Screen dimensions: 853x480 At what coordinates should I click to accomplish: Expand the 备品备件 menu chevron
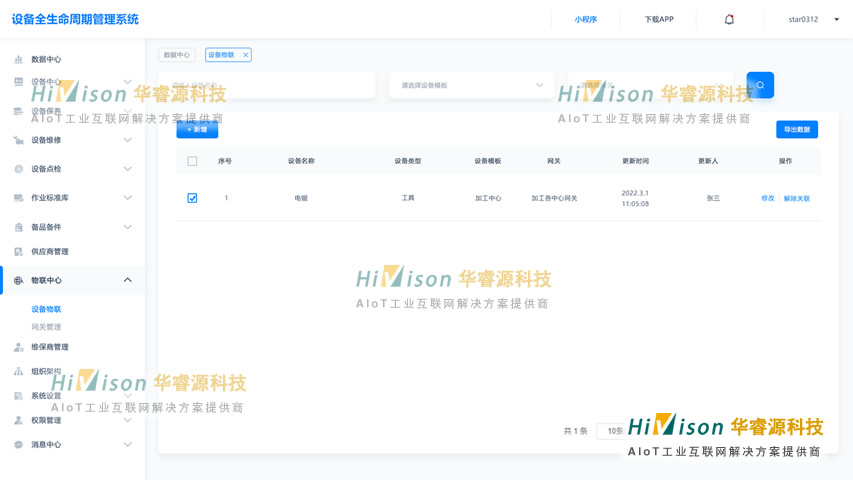(x=127, y=227)
